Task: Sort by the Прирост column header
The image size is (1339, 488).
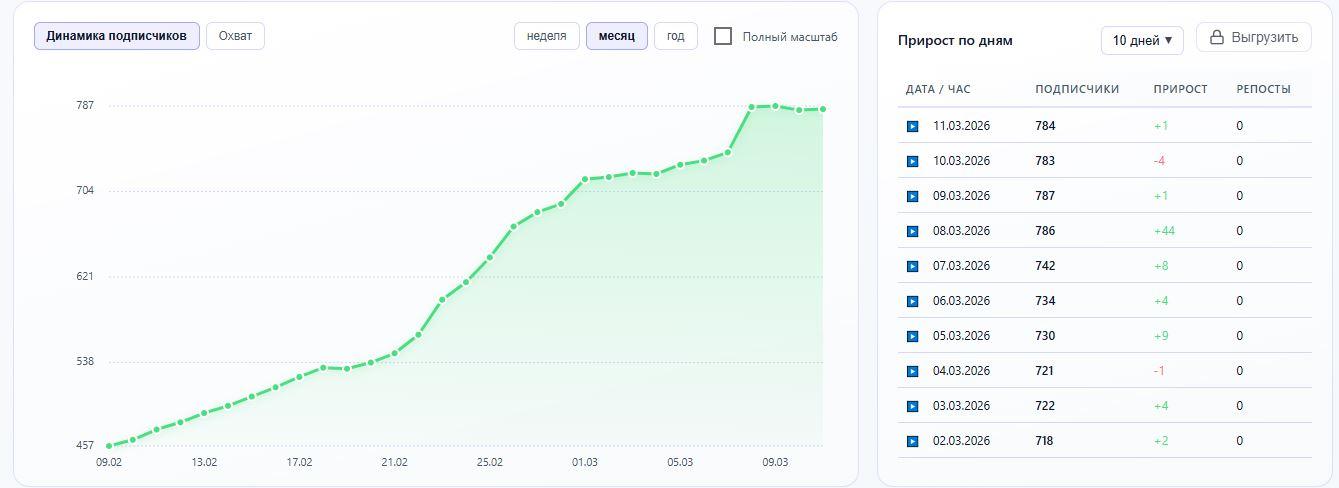Action: [x=1180, y=89]
